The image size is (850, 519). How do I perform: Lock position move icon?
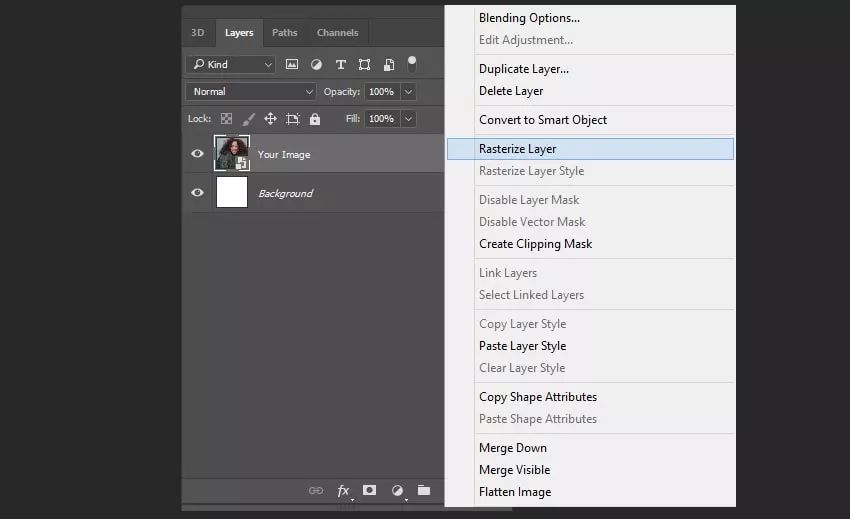[271, 119]
